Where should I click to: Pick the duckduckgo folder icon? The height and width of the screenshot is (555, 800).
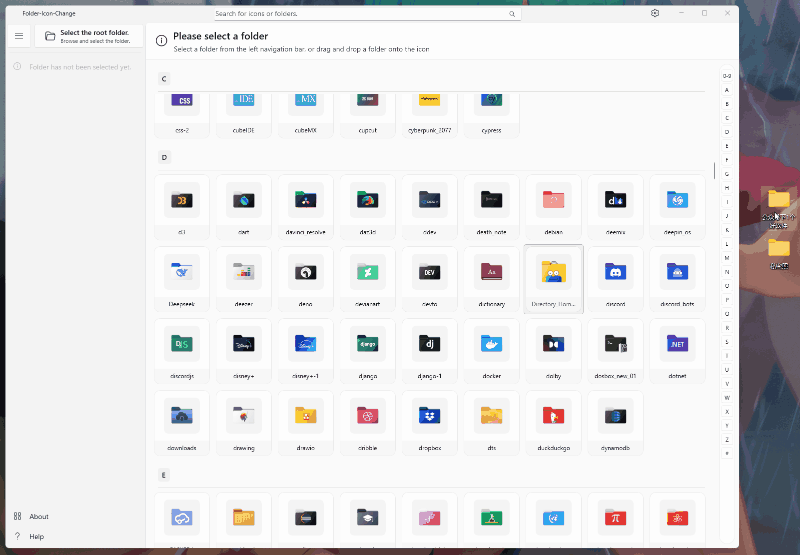554,423
